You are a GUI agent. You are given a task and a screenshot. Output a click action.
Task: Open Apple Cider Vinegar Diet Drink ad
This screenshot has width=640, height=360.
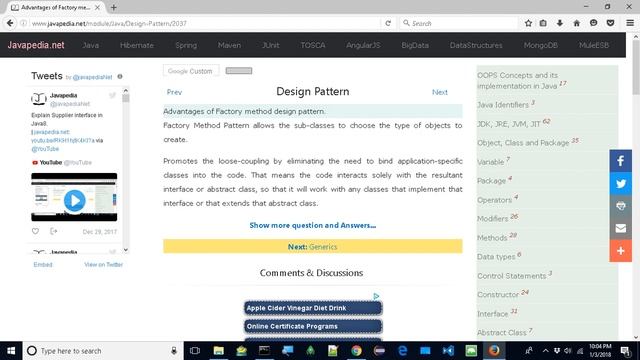click(313, 308)
